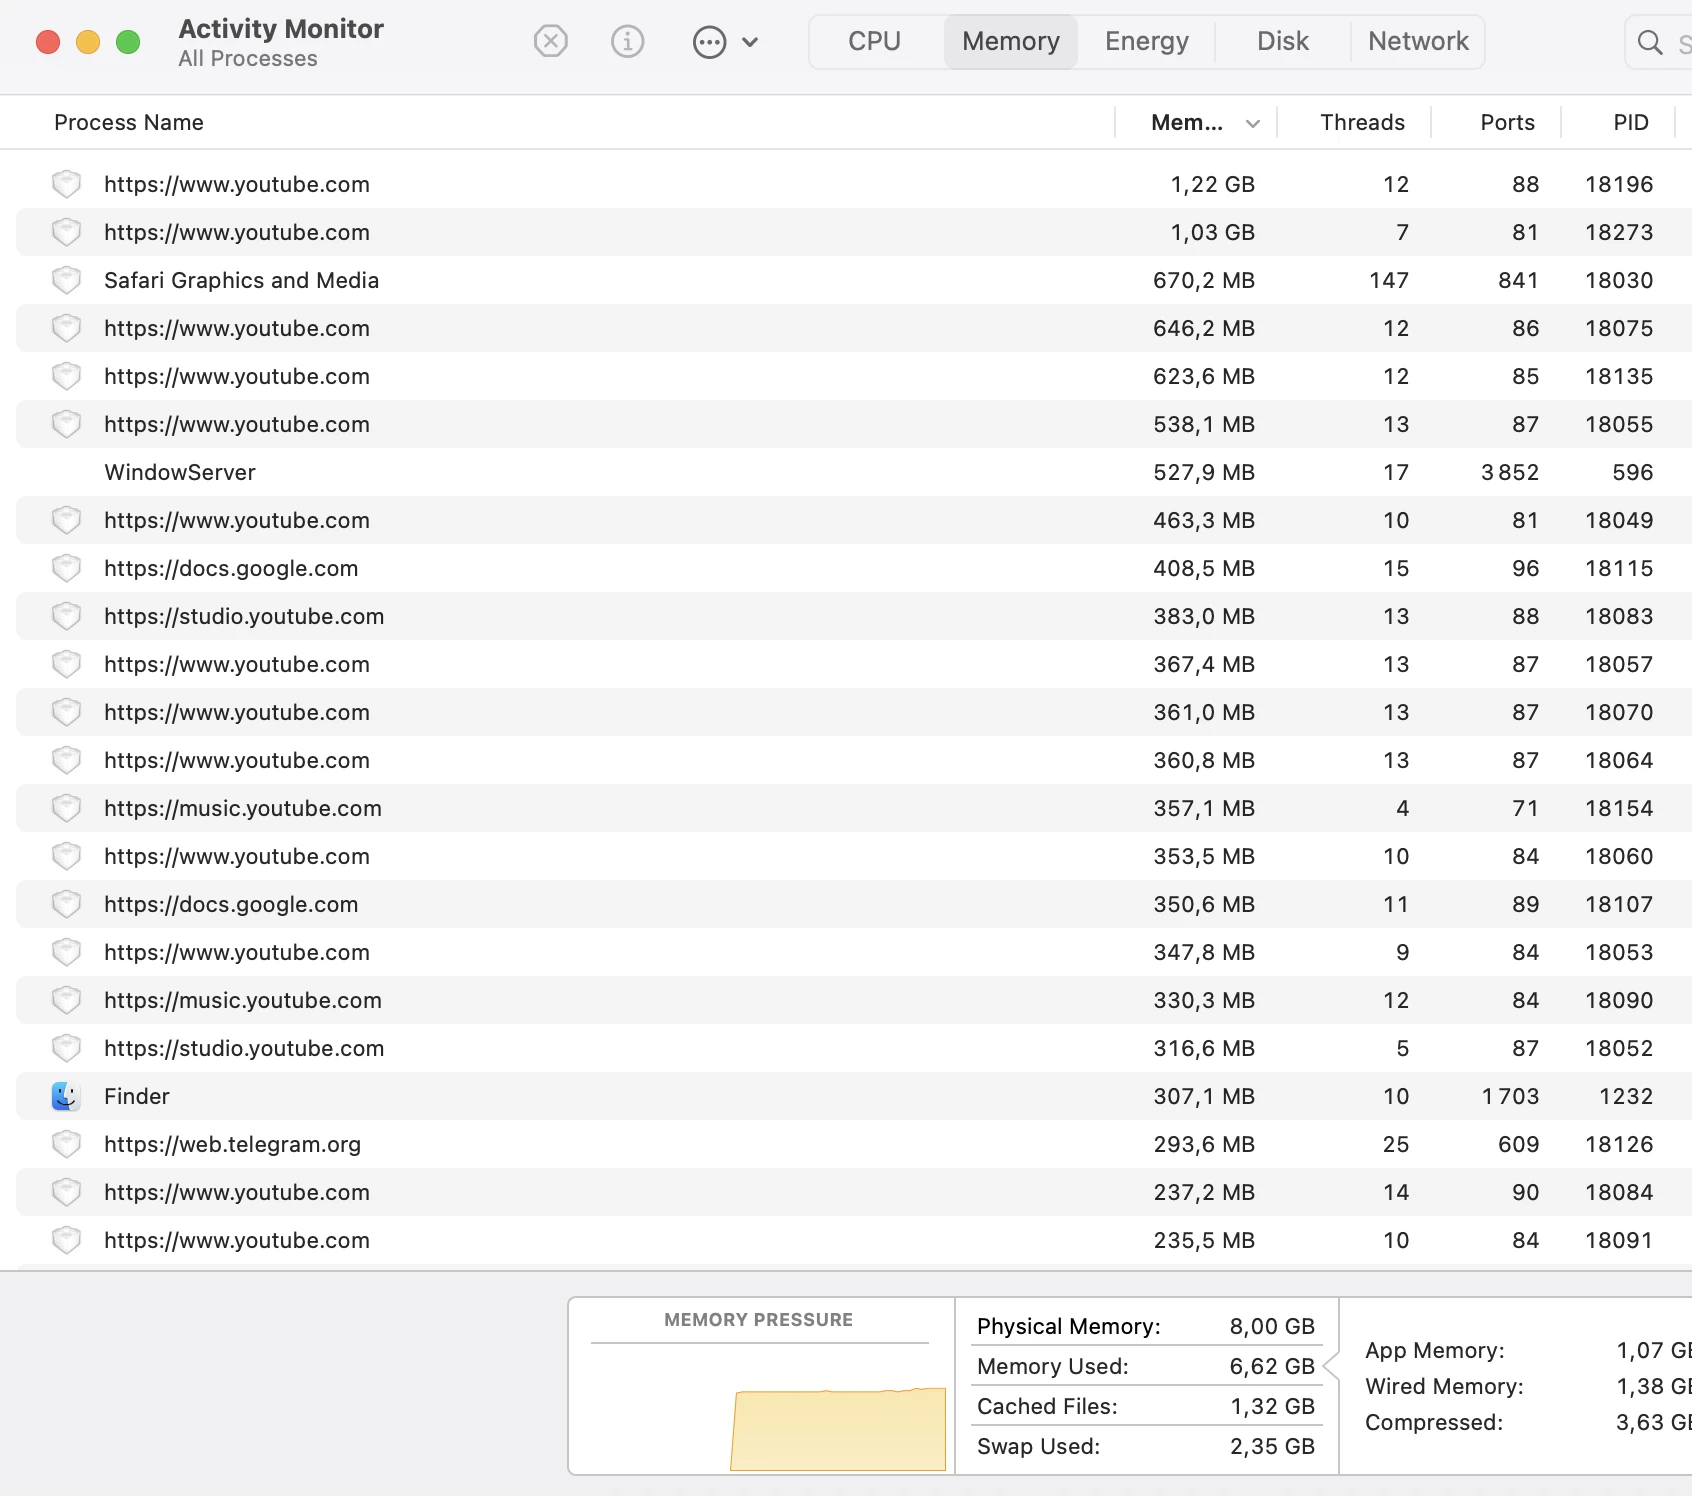The image size is (1692, 1496).
Task: Sort by Threads column header
Action: click(1362, 122)
